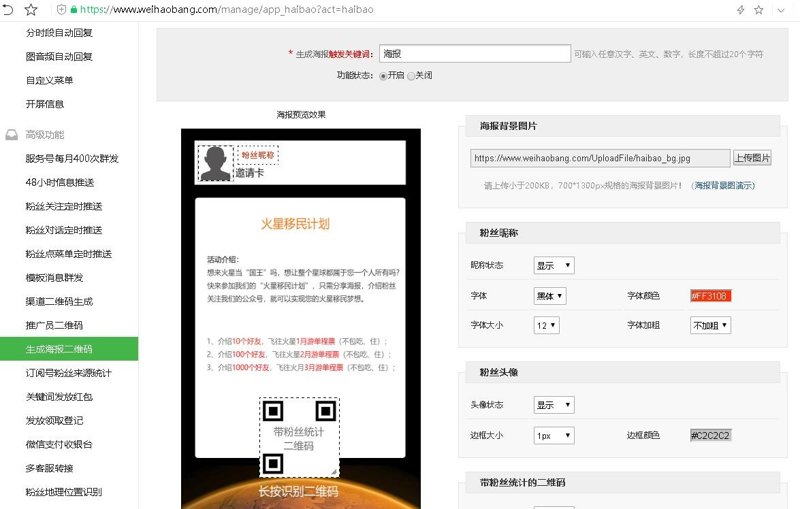
Task: Click the resize handle on the QR code box
Action: point(335,473)
